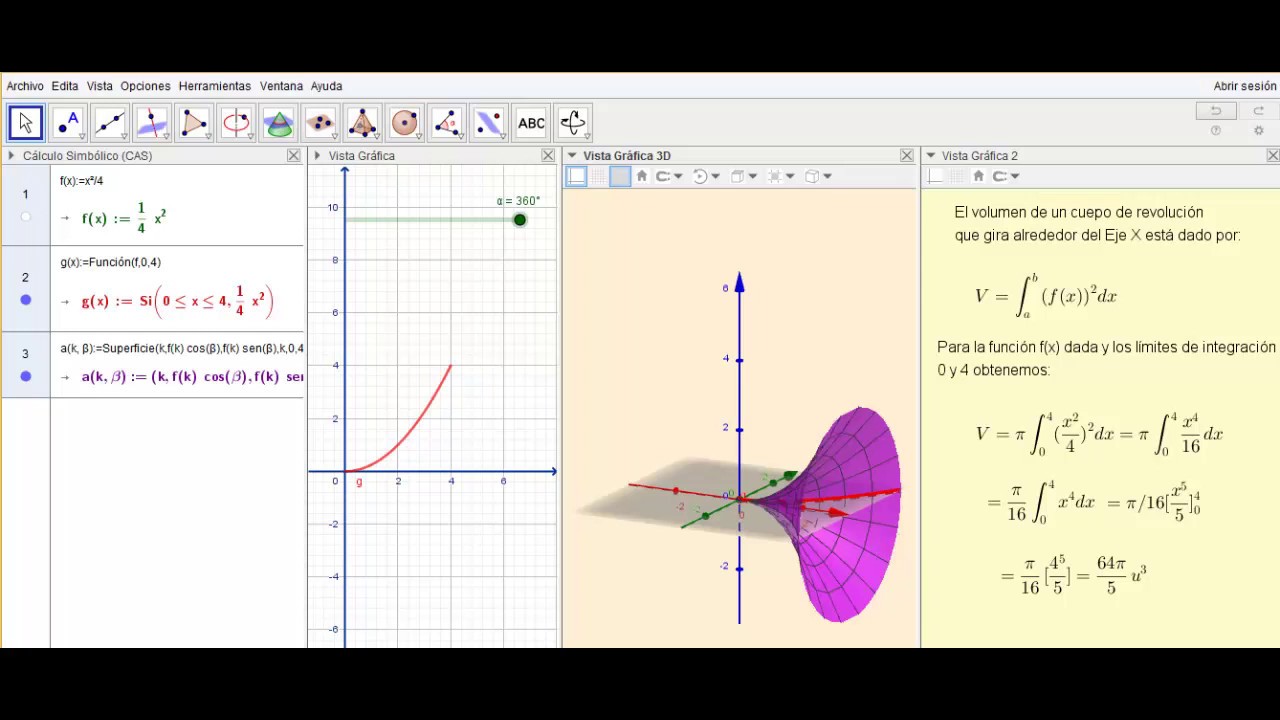Toggle grid display in Vista Gráfica 3D
1280x720 pixels.
point(598,176)
